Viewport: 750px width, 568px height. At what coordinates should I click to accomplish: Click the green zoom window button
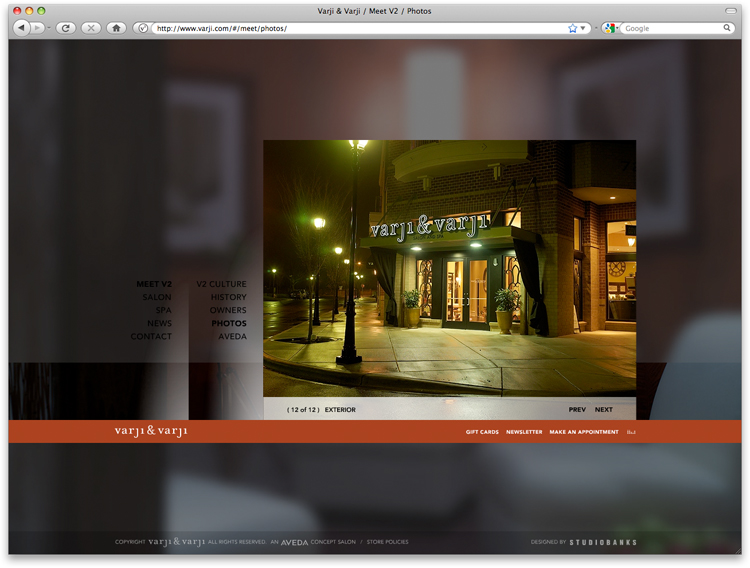(x=41, y=11)
